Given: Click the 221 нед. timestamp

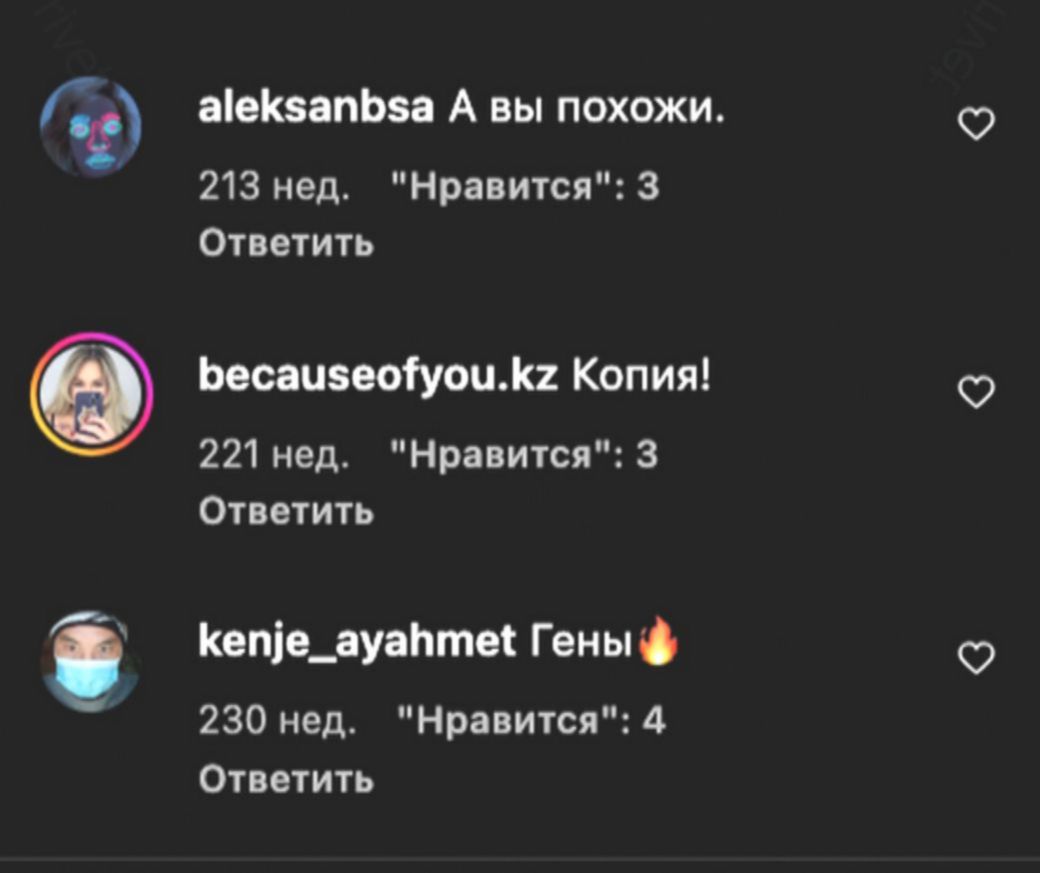Looking at the screenshot, I should (x=273, y=455).
